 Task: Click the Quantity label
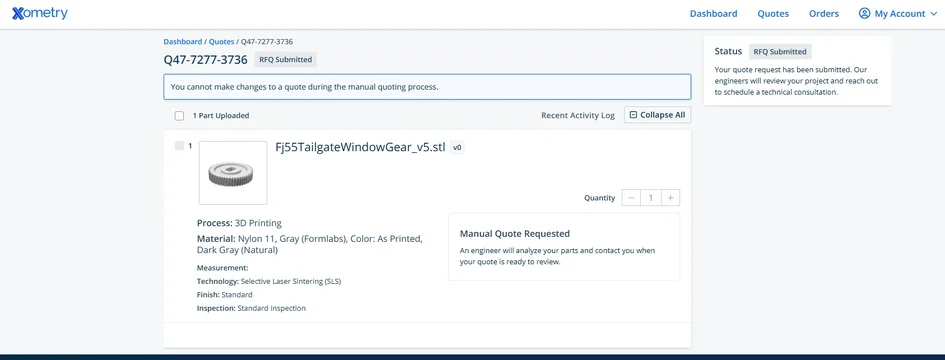coord(600,198)
